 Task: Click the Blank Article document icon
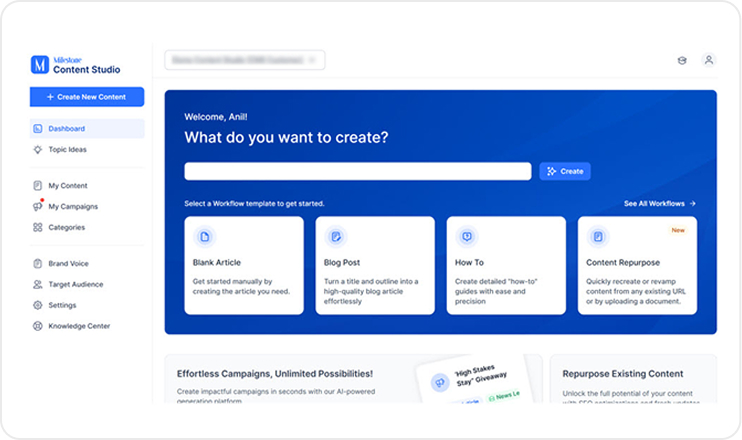tap(205, 237)
